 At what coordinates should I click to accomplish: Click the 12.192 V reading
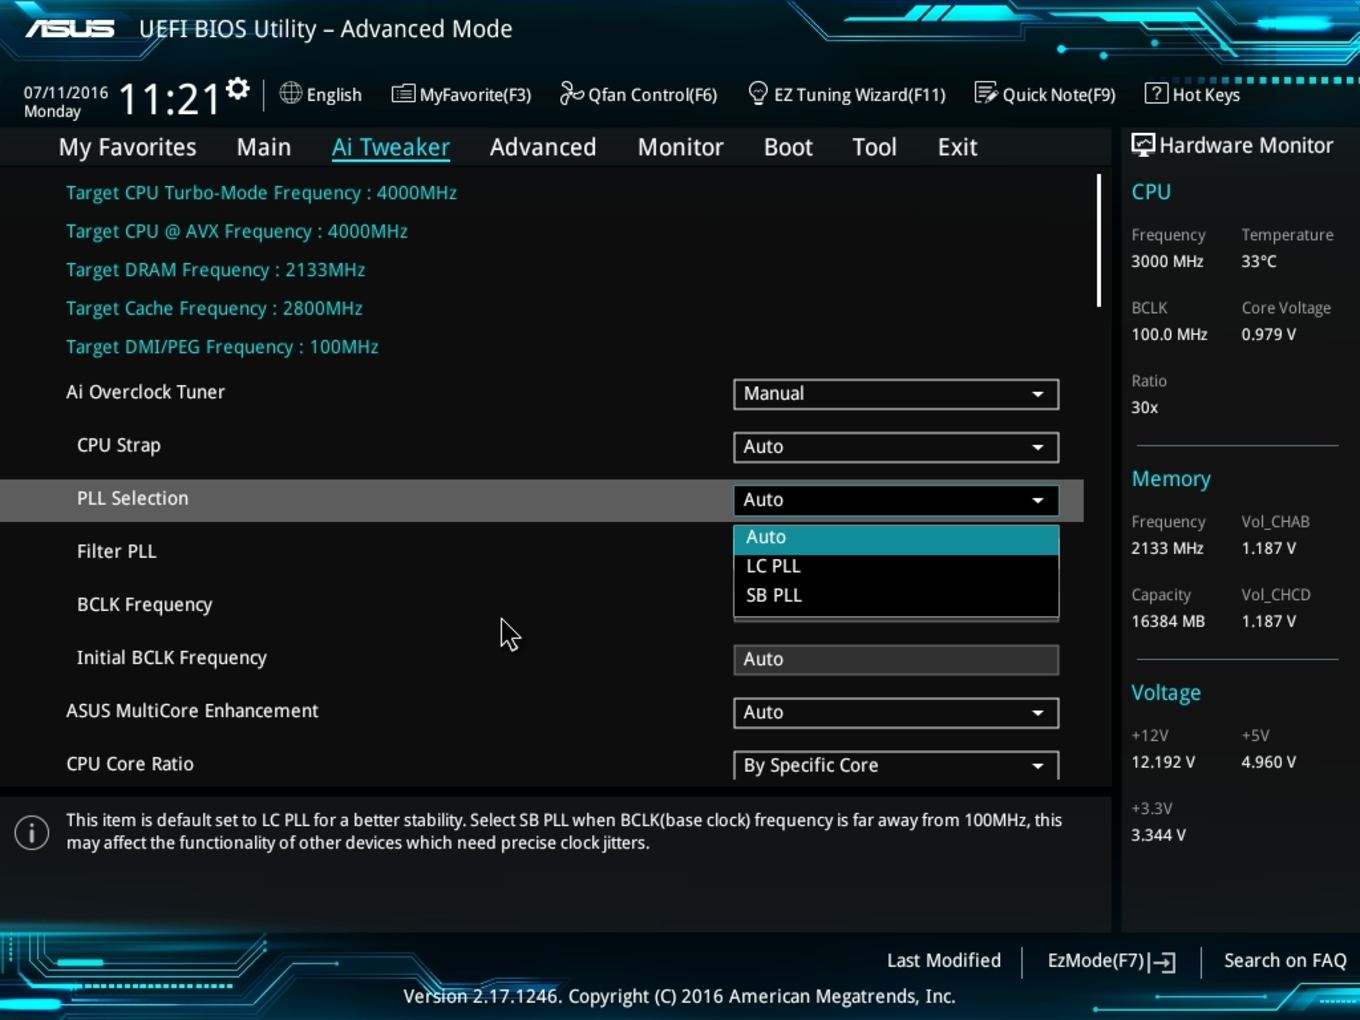point(1163,762)
